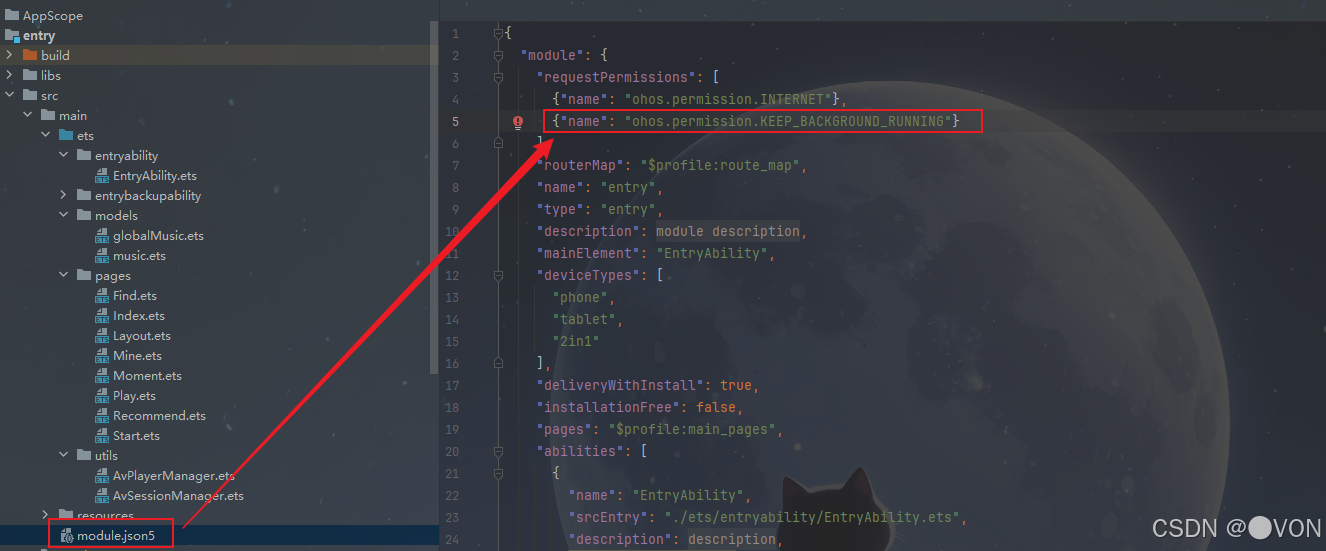This screenshot has height=551, width=1326.
Task: Click the orange build folder icon
Action: pyautogui.click(x=30, y=55)
